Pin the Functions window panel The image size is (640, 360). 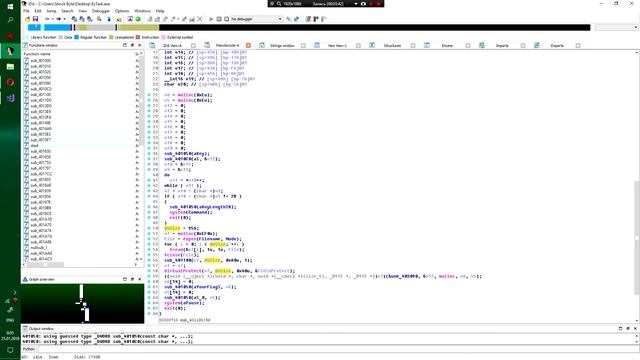point(132,45)
